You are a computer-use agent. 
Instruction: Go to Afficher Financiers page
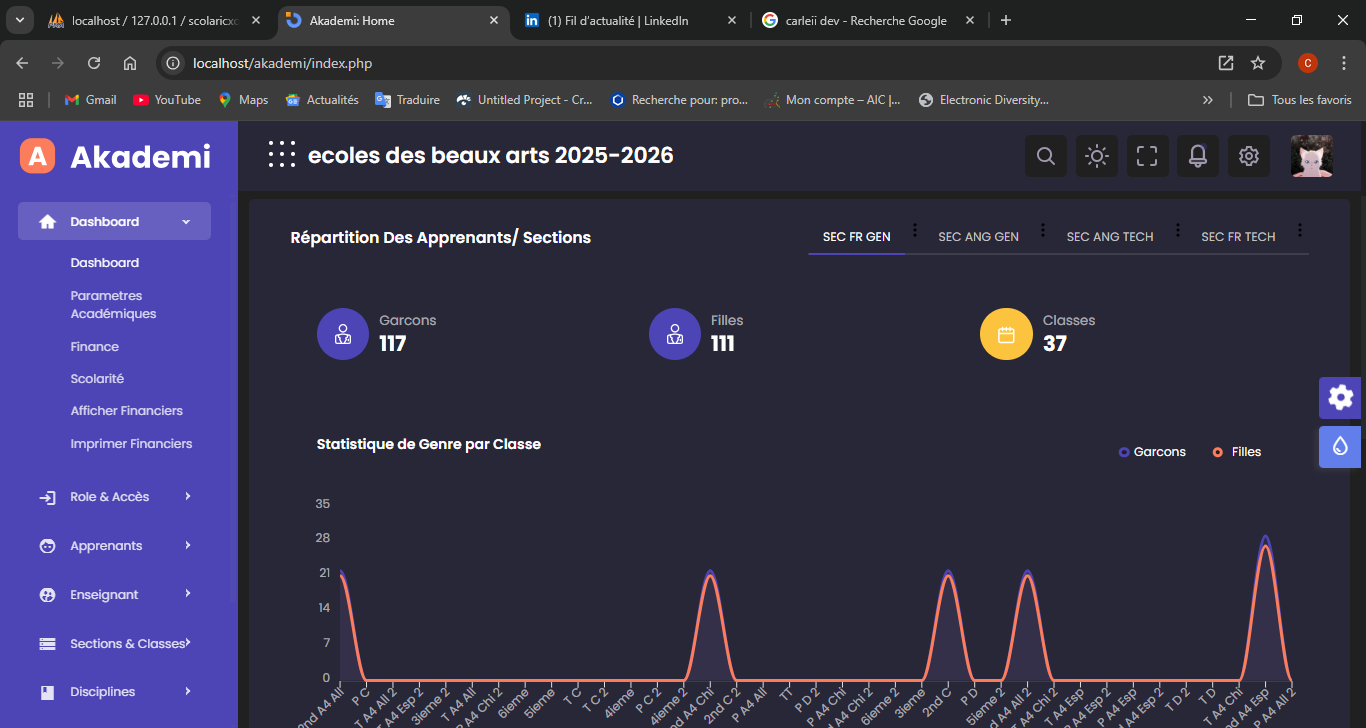pos(126,411)
